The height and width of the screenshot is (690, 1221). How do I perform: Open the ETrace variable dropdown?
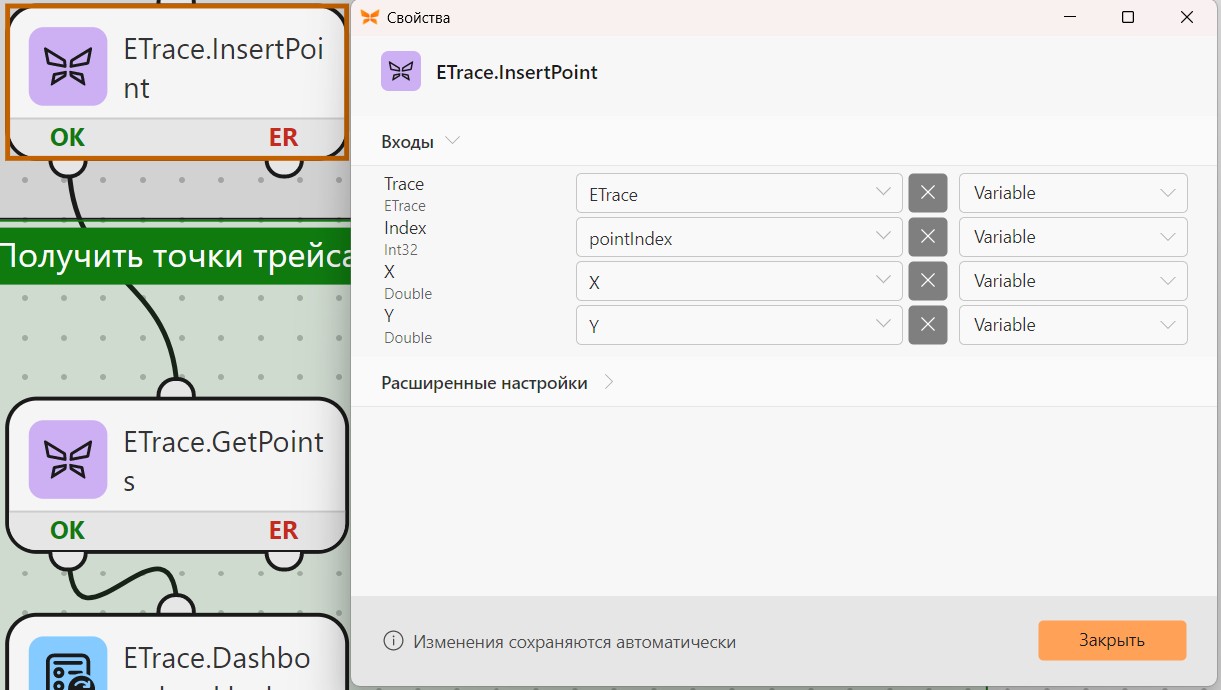point(739,193)
